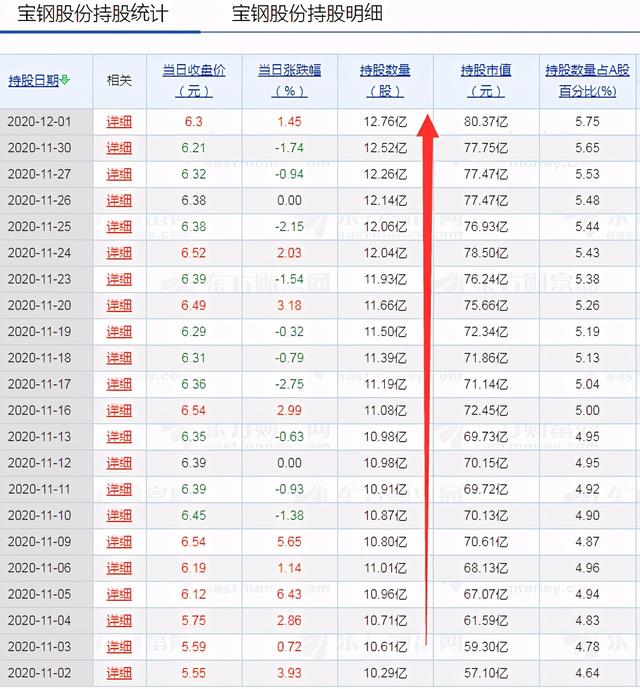
Task: Click closing price 6.12 on 2020-11-05
Action: pyautogui.click(x=194, y=595)
